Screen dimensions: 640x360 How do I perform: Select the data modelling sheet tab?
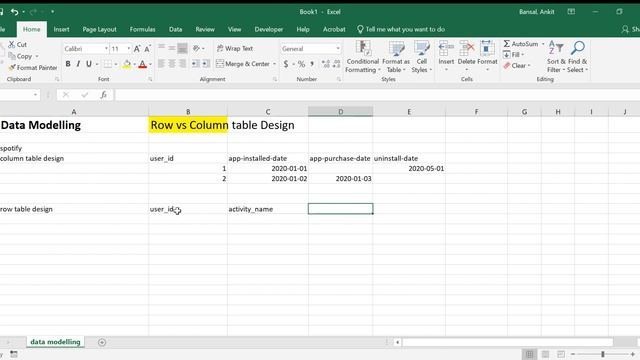[x=55, y=342]
